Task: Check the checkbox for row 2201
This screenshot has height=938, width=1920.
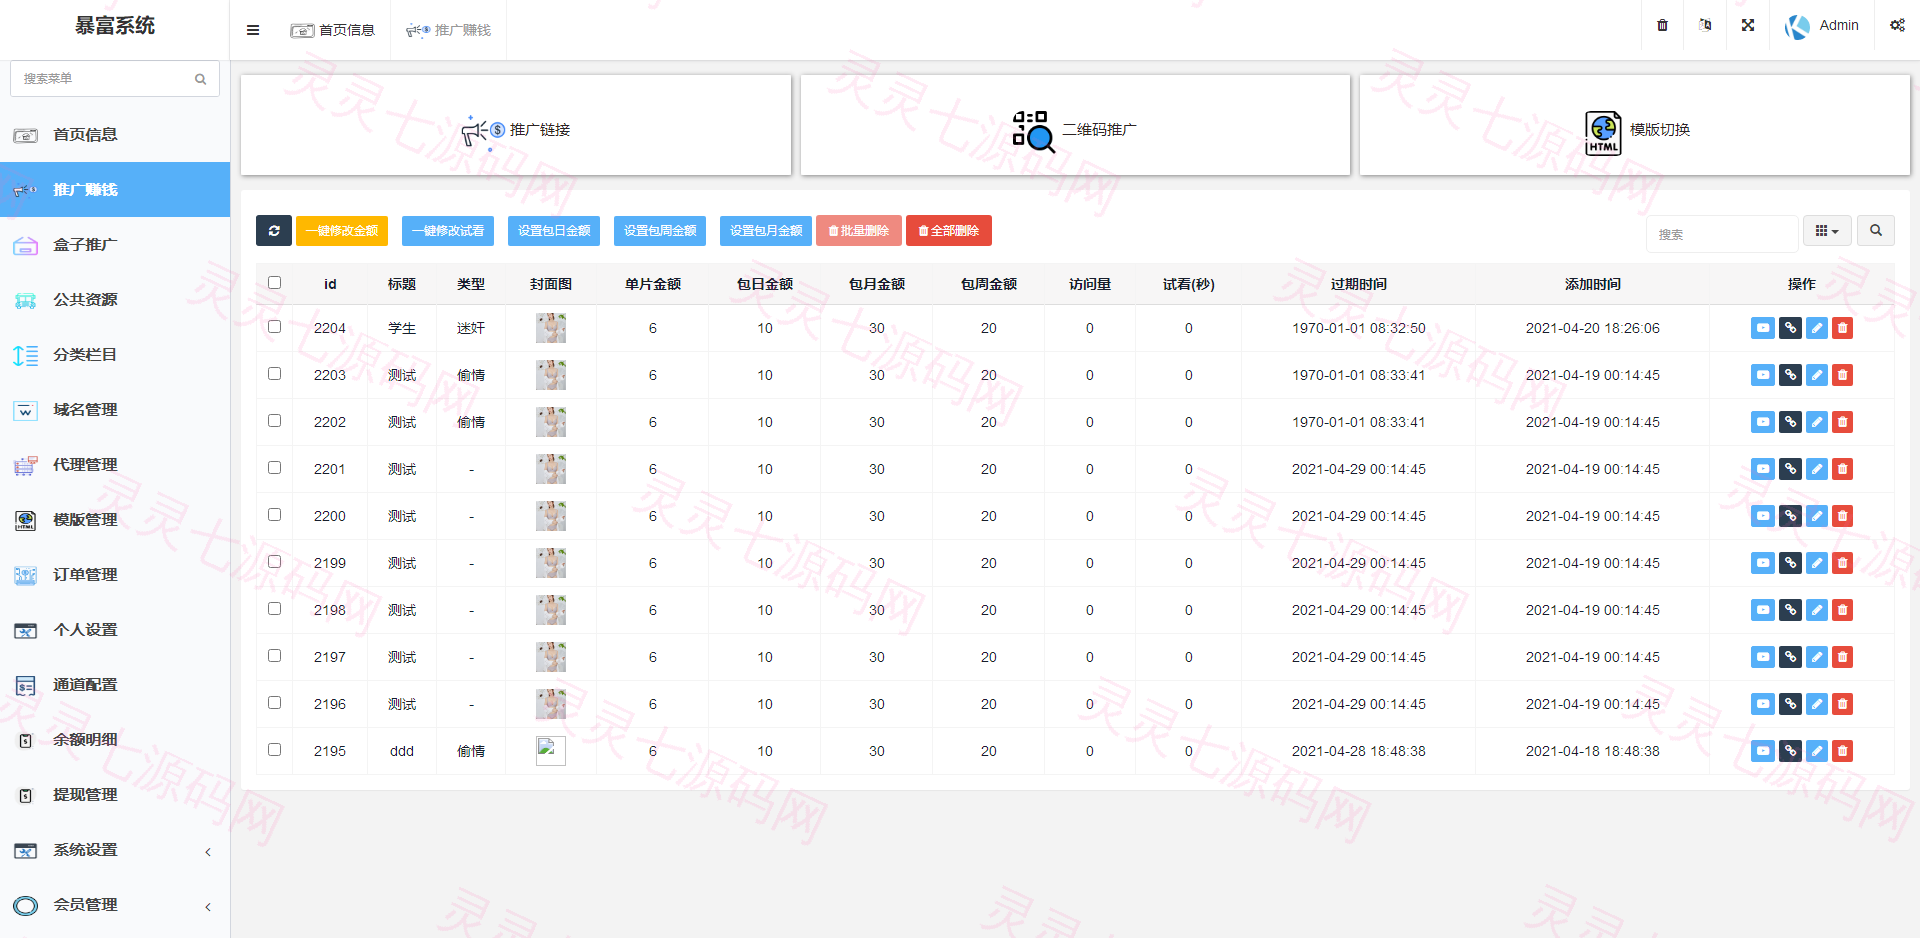Action: tap(275, 468)
